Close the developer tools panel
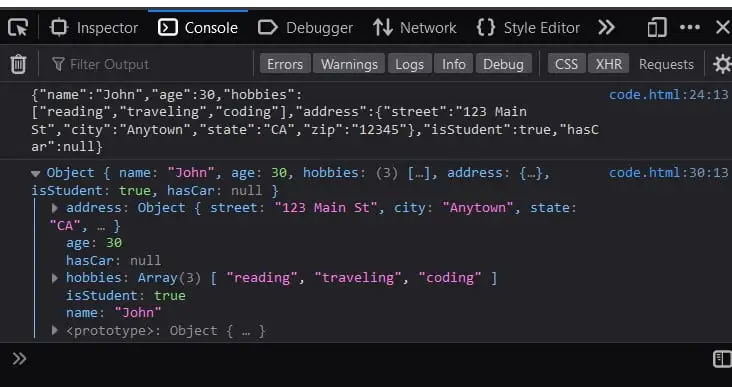The width and height of the screenshot is (732, 387). (x=723, y=28)
